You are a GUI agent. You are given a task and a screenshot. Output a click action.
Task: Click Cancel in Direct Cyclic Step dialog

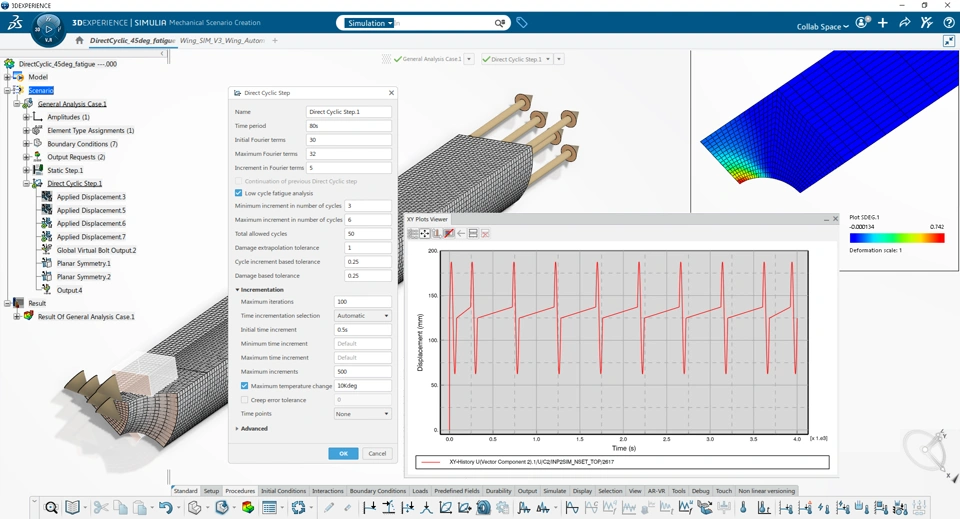(x=377, y=454)
